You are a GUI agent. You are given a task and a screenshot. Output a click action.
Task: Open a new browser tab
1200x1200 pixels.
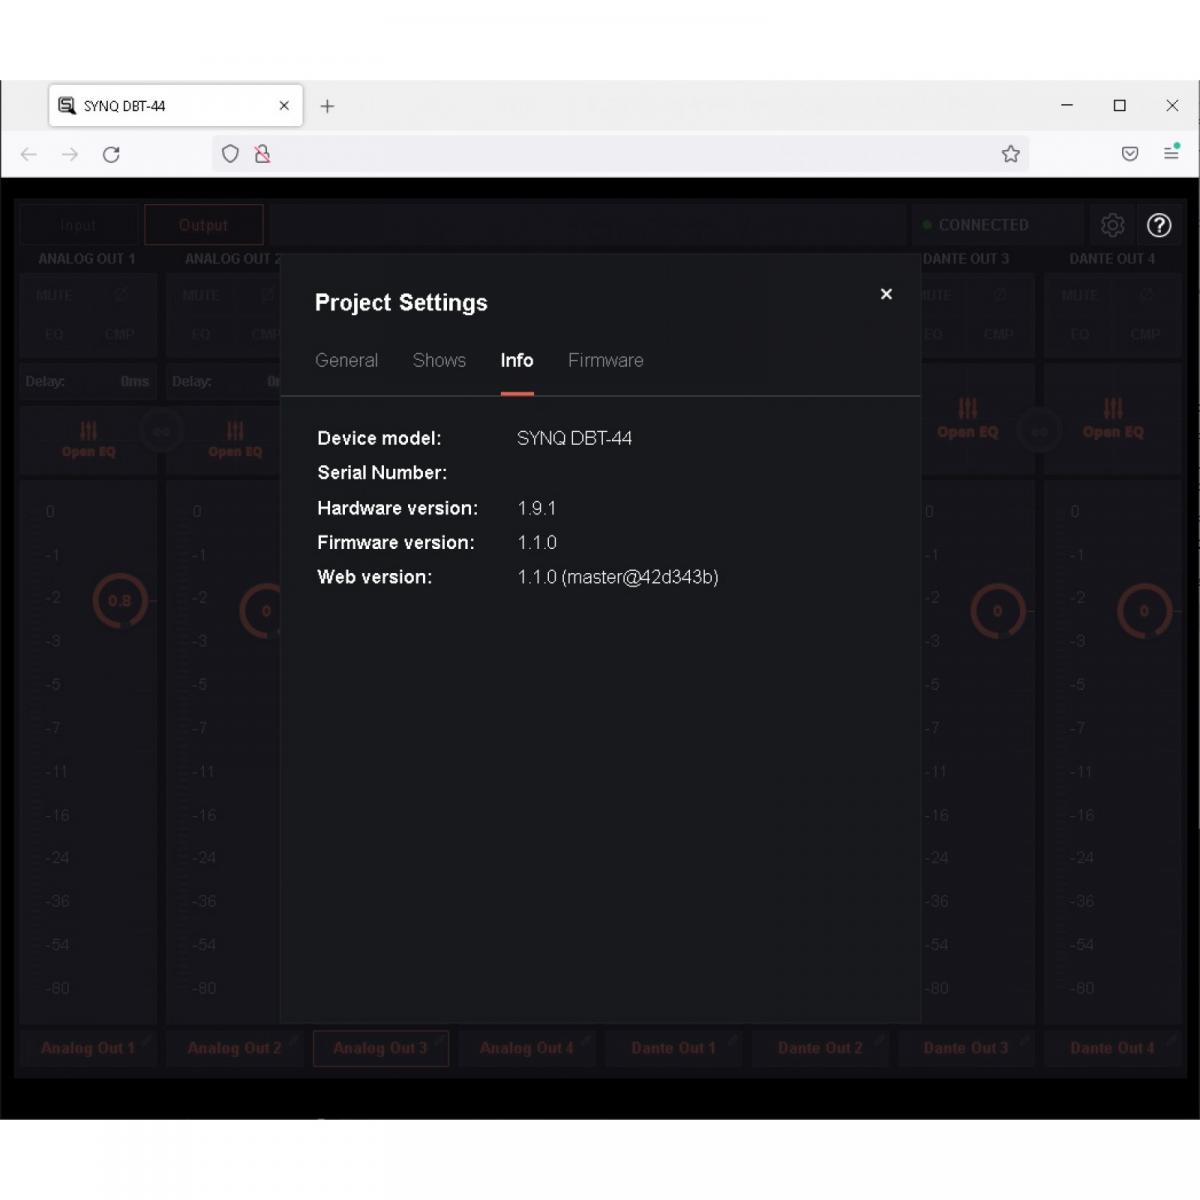327,106
